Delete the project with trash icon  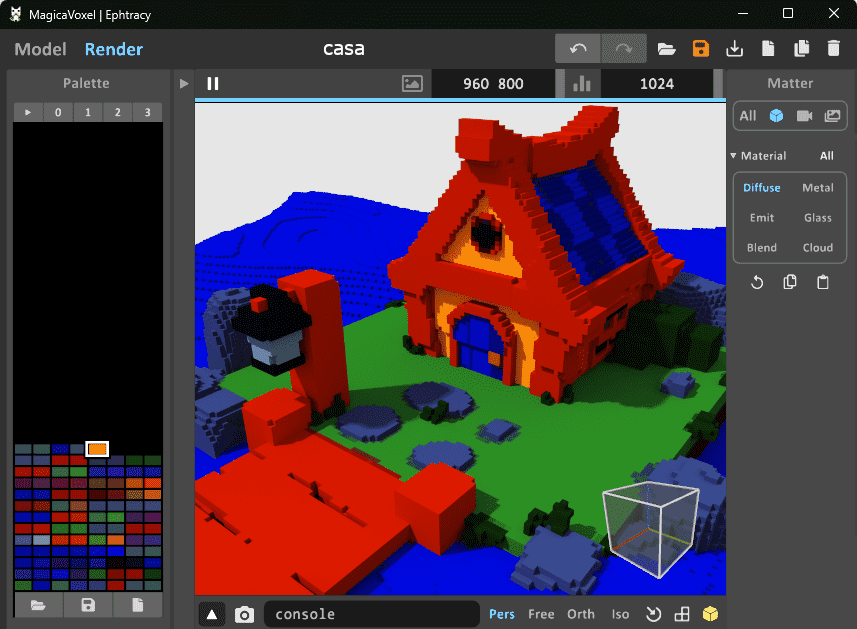click(x=833, y=49)
